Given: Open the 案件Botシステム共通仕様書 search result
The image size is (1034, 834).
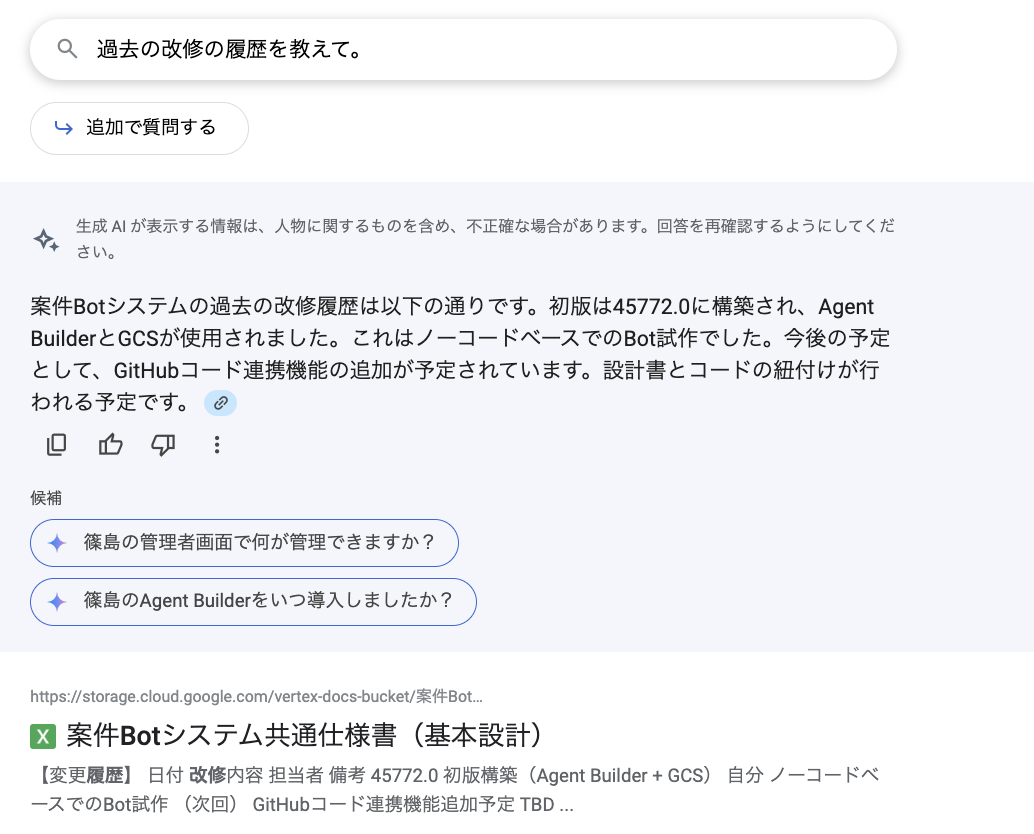Looking at the screenshot, I should click(300, 734).
